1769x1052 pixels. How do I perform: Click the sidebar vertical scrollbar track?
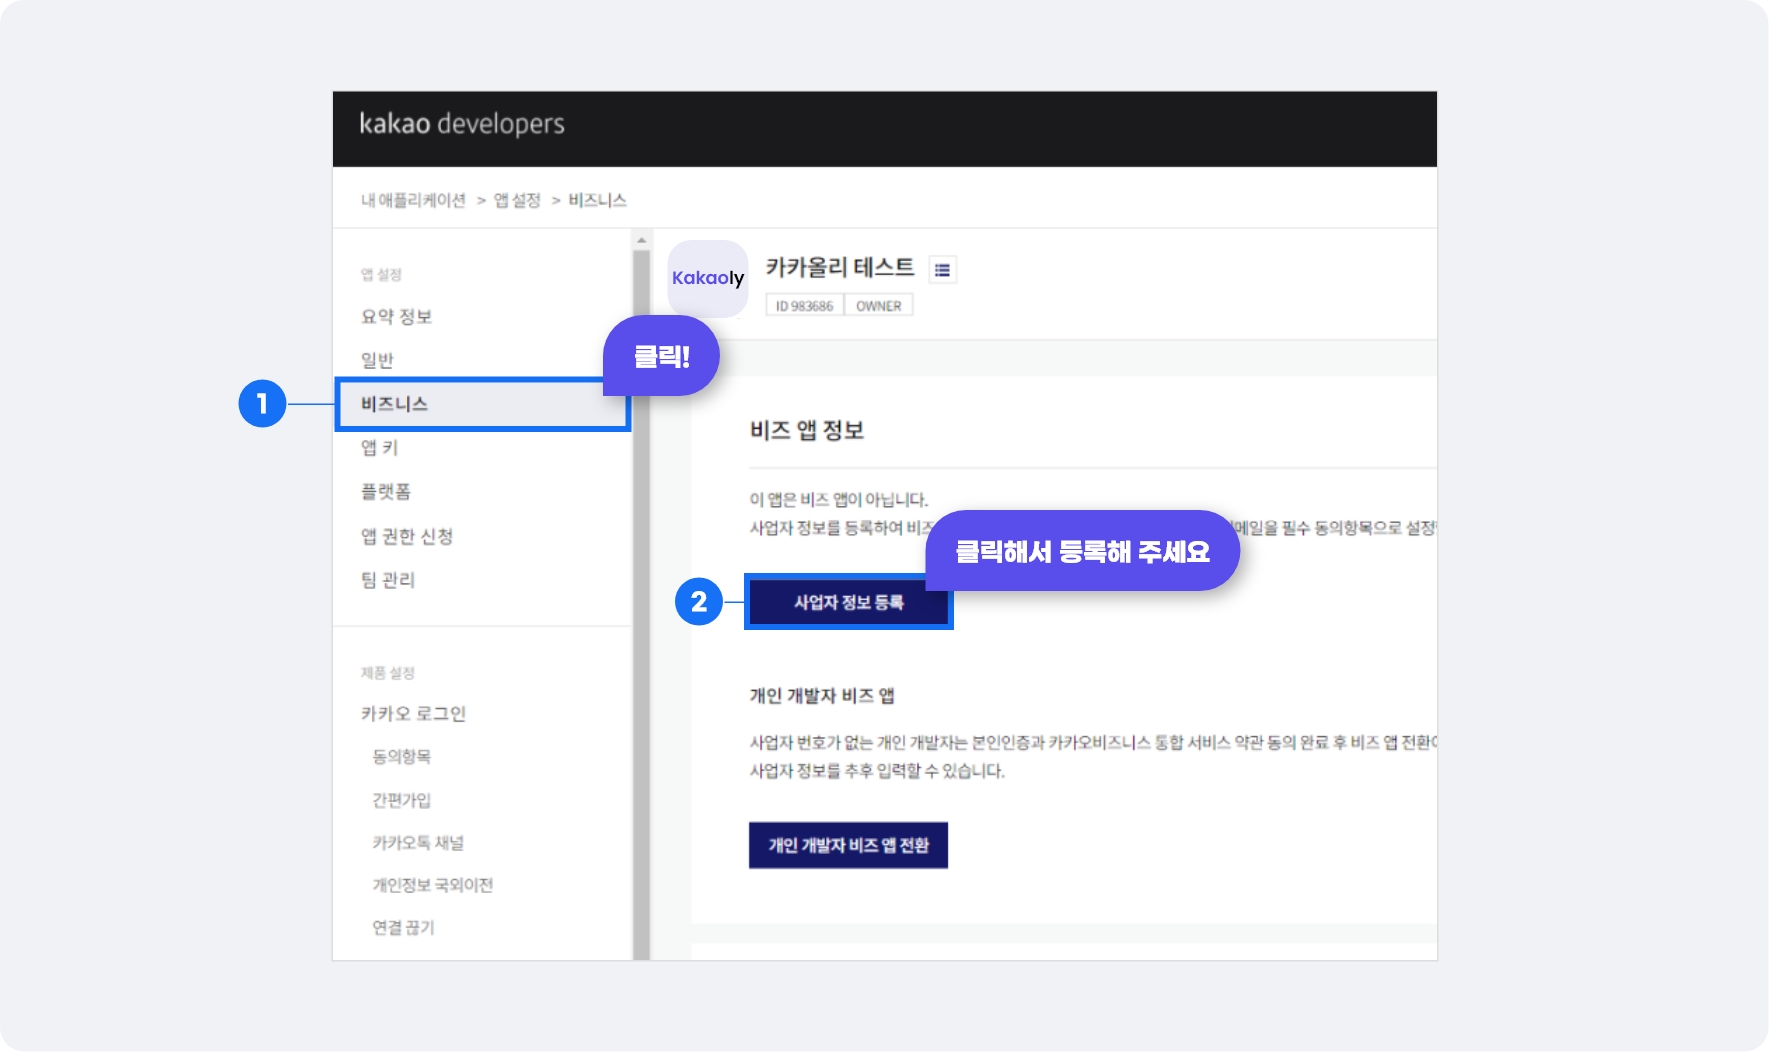coord(642,605)
